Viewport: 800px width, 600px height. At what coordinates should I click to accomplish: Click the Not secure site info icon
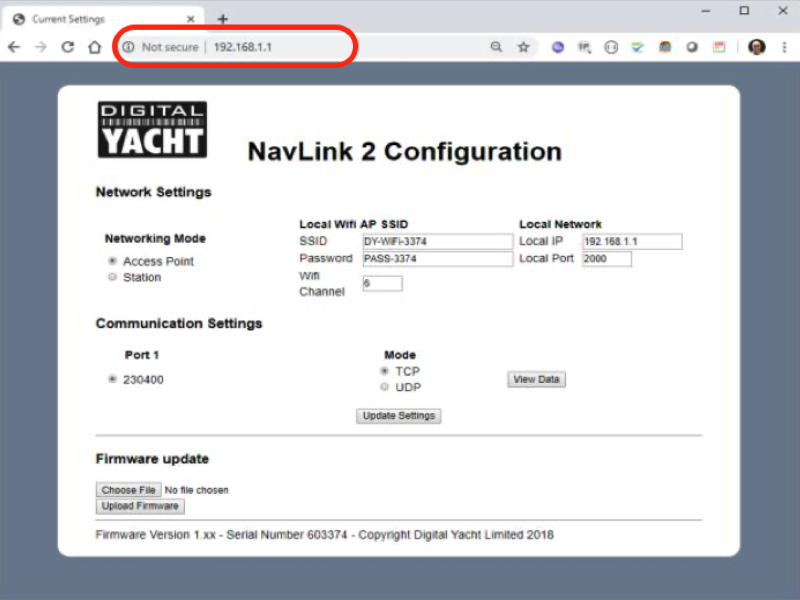point(129,47)
